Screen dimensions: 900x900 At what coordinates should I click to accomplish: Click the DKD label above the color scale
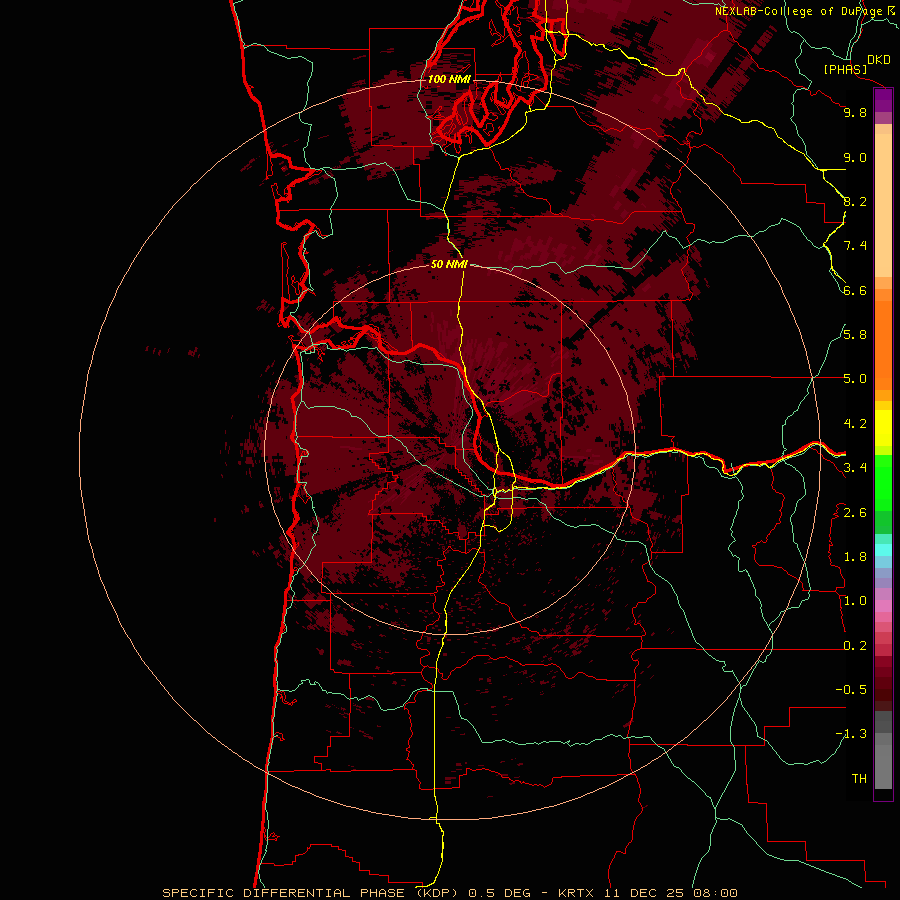point(878,60)
